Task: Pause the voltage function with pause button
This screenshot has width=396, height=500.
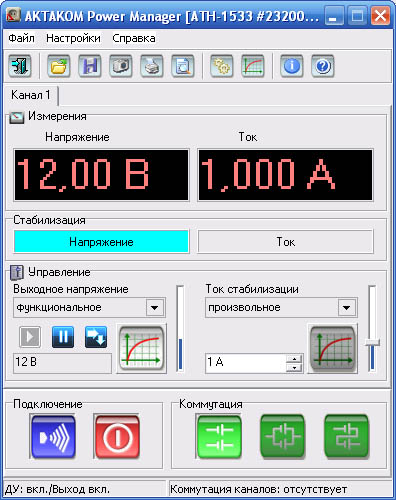Action: pos(63,337)
